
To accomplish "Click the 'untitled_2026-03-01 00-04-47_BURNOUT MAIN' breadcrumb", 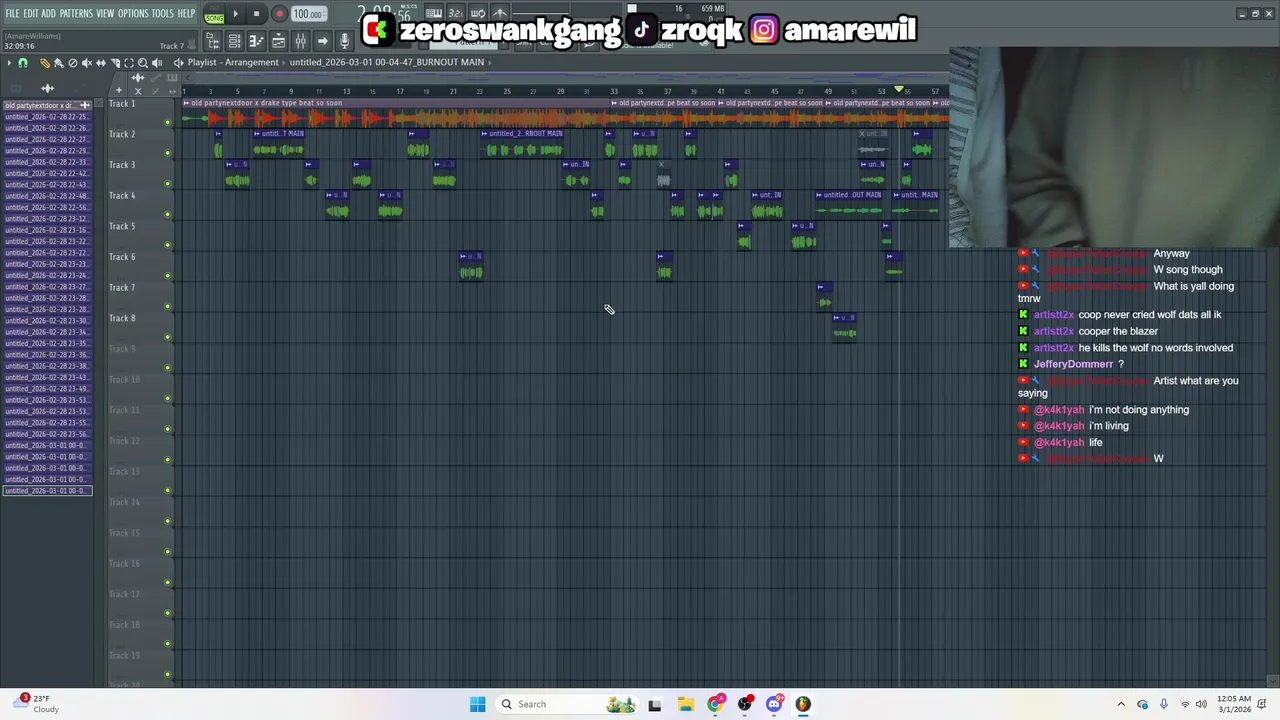I will click(x=387, y=62).
